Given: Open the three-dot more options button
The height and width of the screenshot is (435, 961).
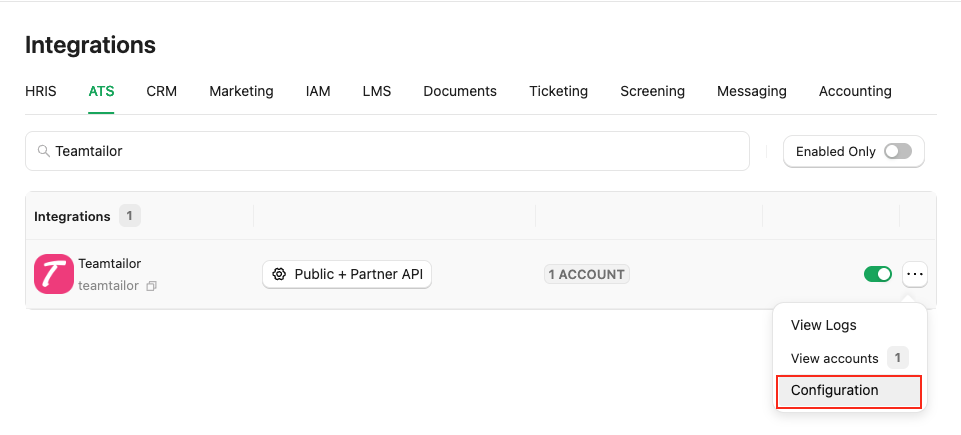Looking at the screenshot, I should click(914, 274).
